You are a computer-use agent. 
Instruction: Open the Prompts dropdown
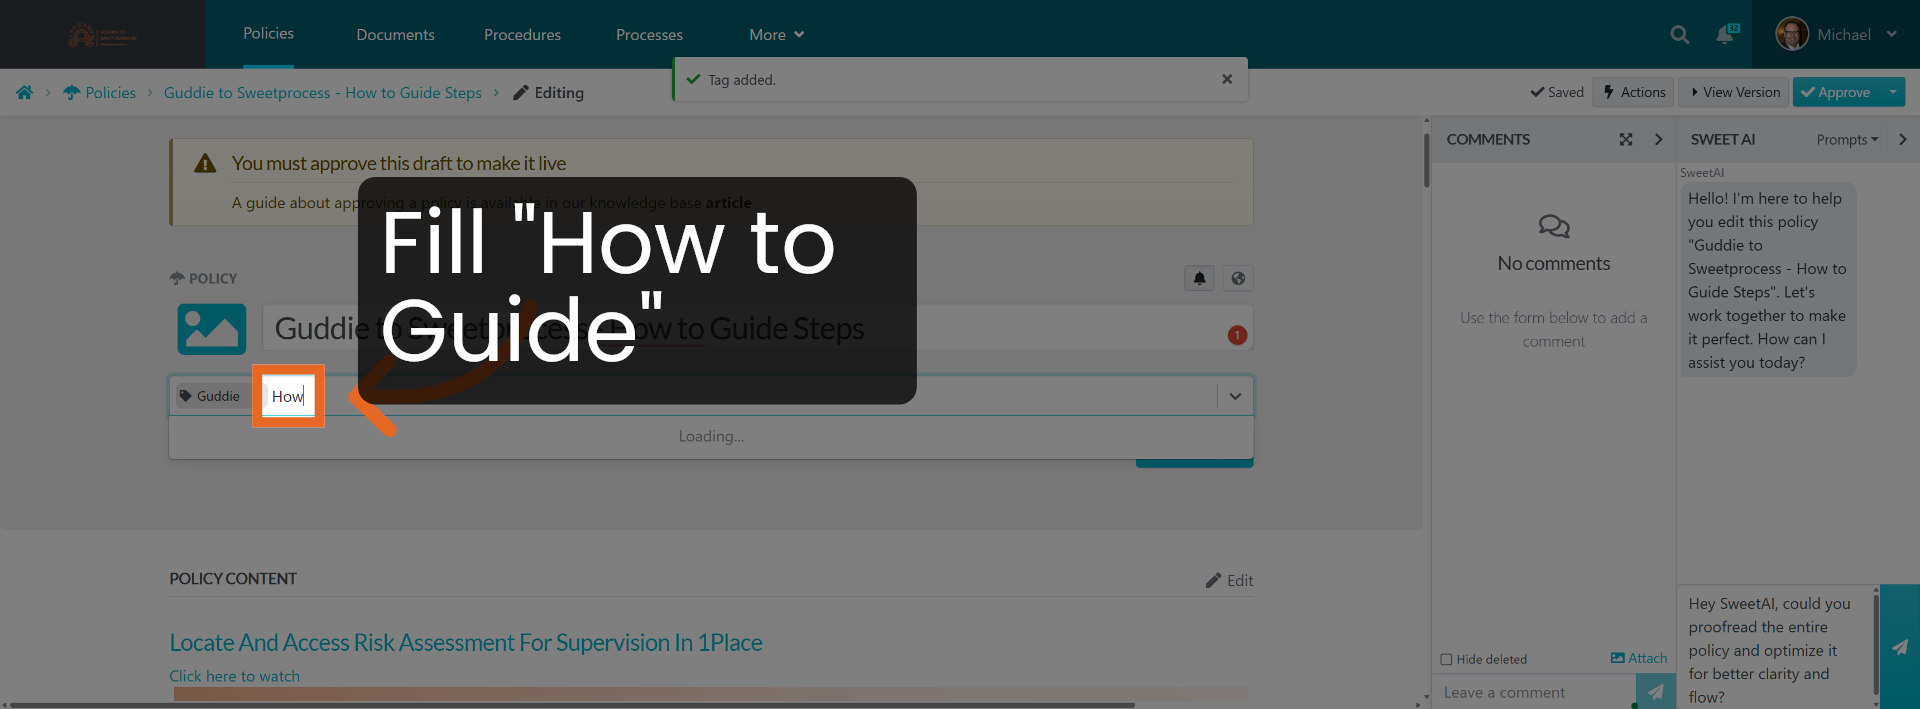[1847, 140]
